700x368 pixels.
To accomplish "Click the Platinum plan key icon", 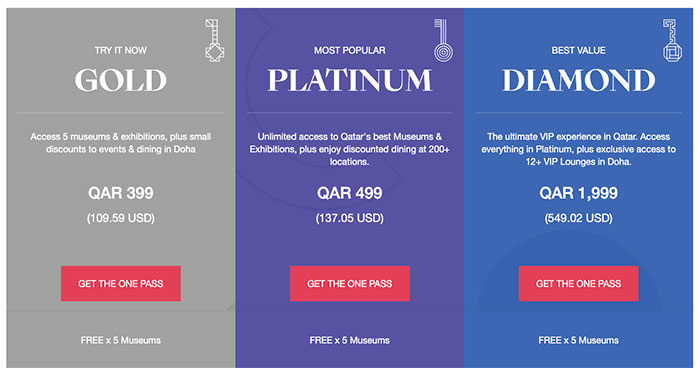I will click(x=443, y=40).
